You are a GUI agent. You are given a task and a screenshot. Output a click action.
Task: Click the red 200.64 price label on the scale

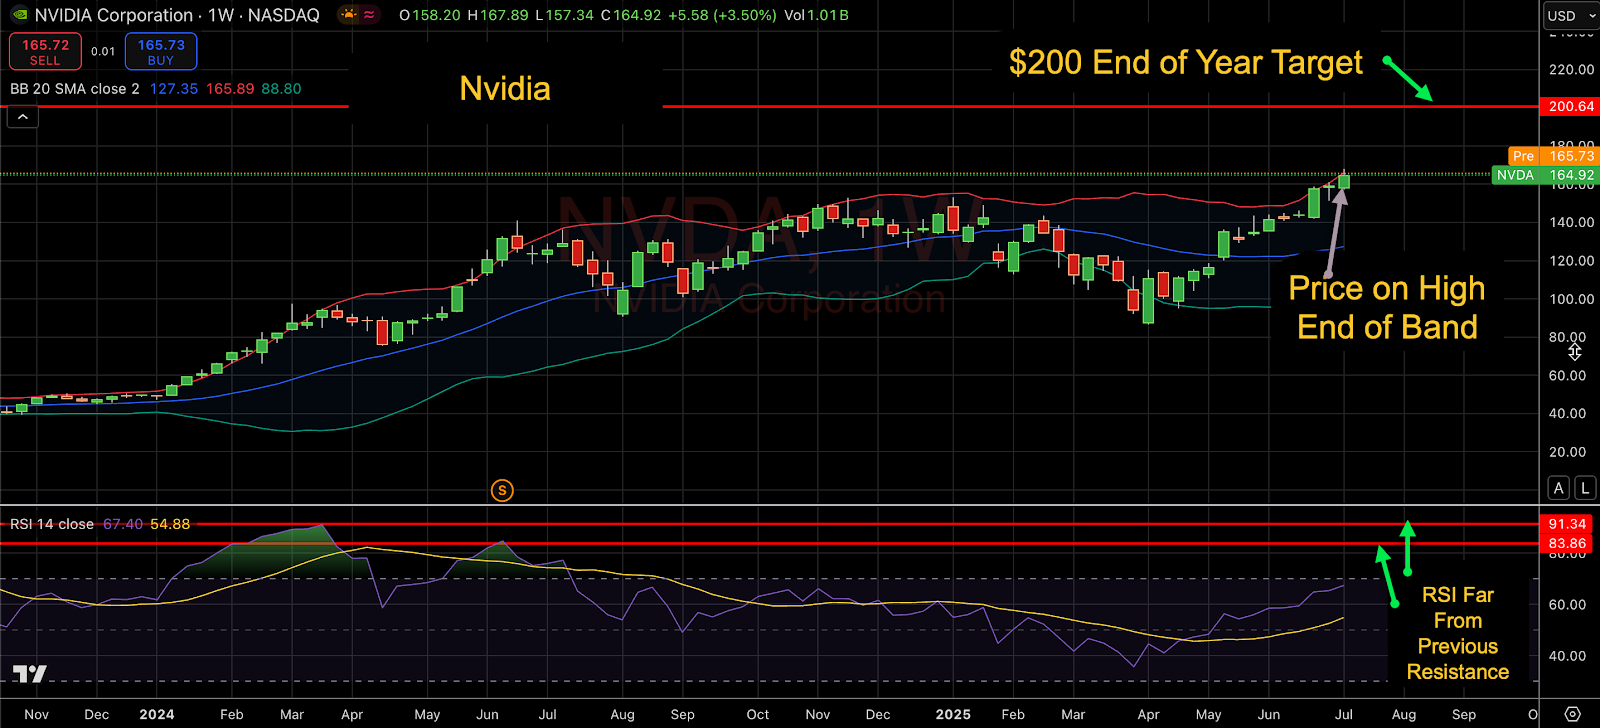[1569, 106]
